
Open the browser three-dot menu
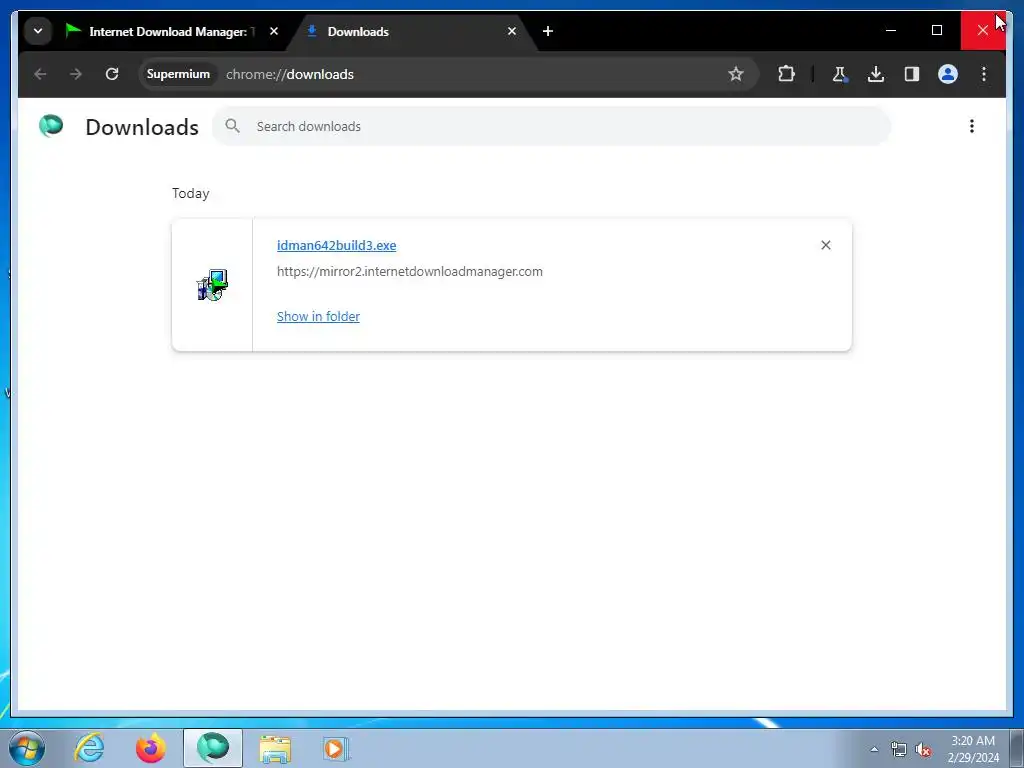pos(984,74)
